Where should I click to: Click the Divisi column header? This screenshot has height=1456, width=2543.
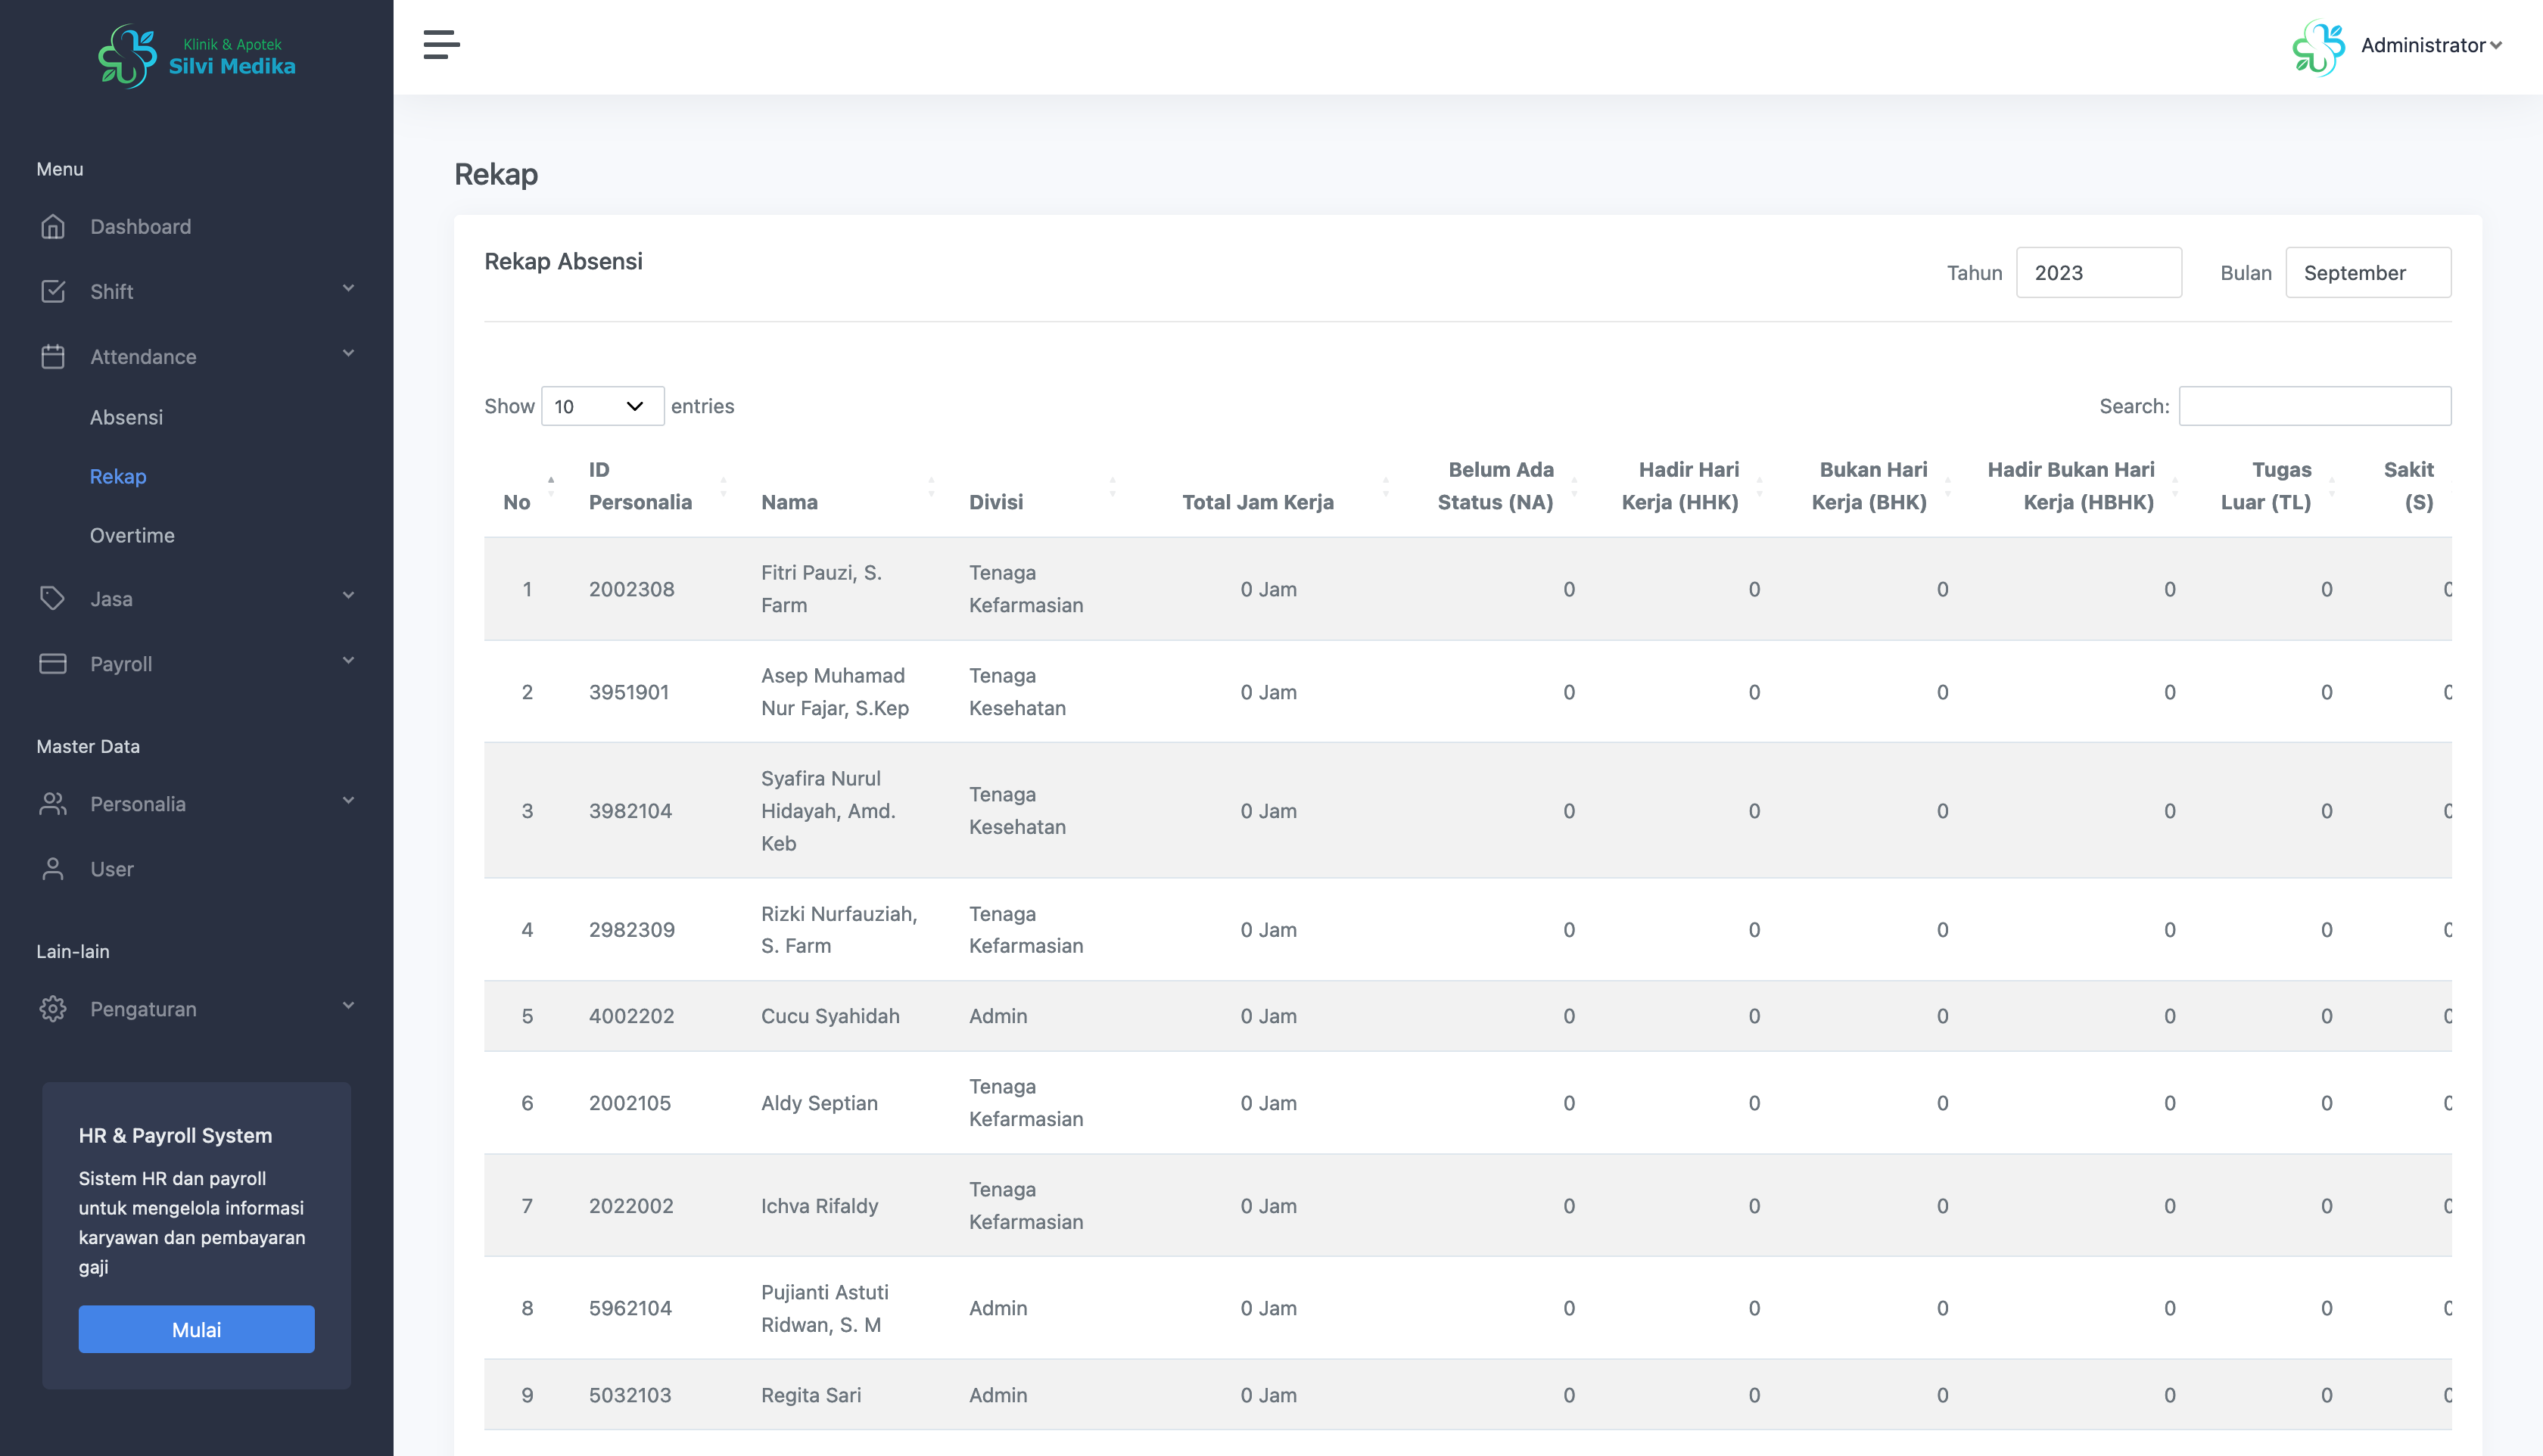(x=995, y=502)
